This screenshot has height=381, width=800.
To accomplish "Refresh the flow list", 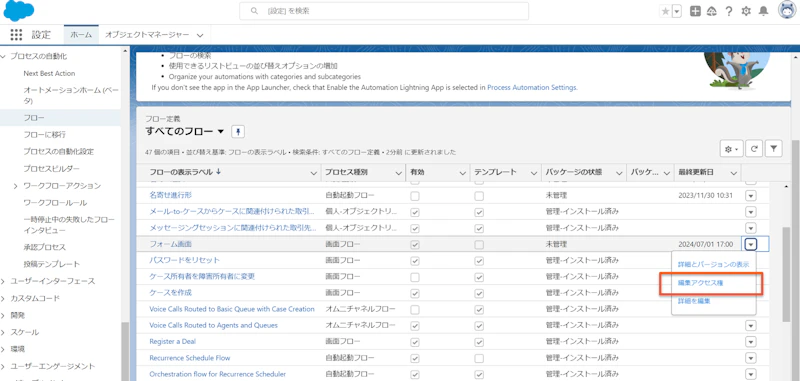I will pos(754,149).
